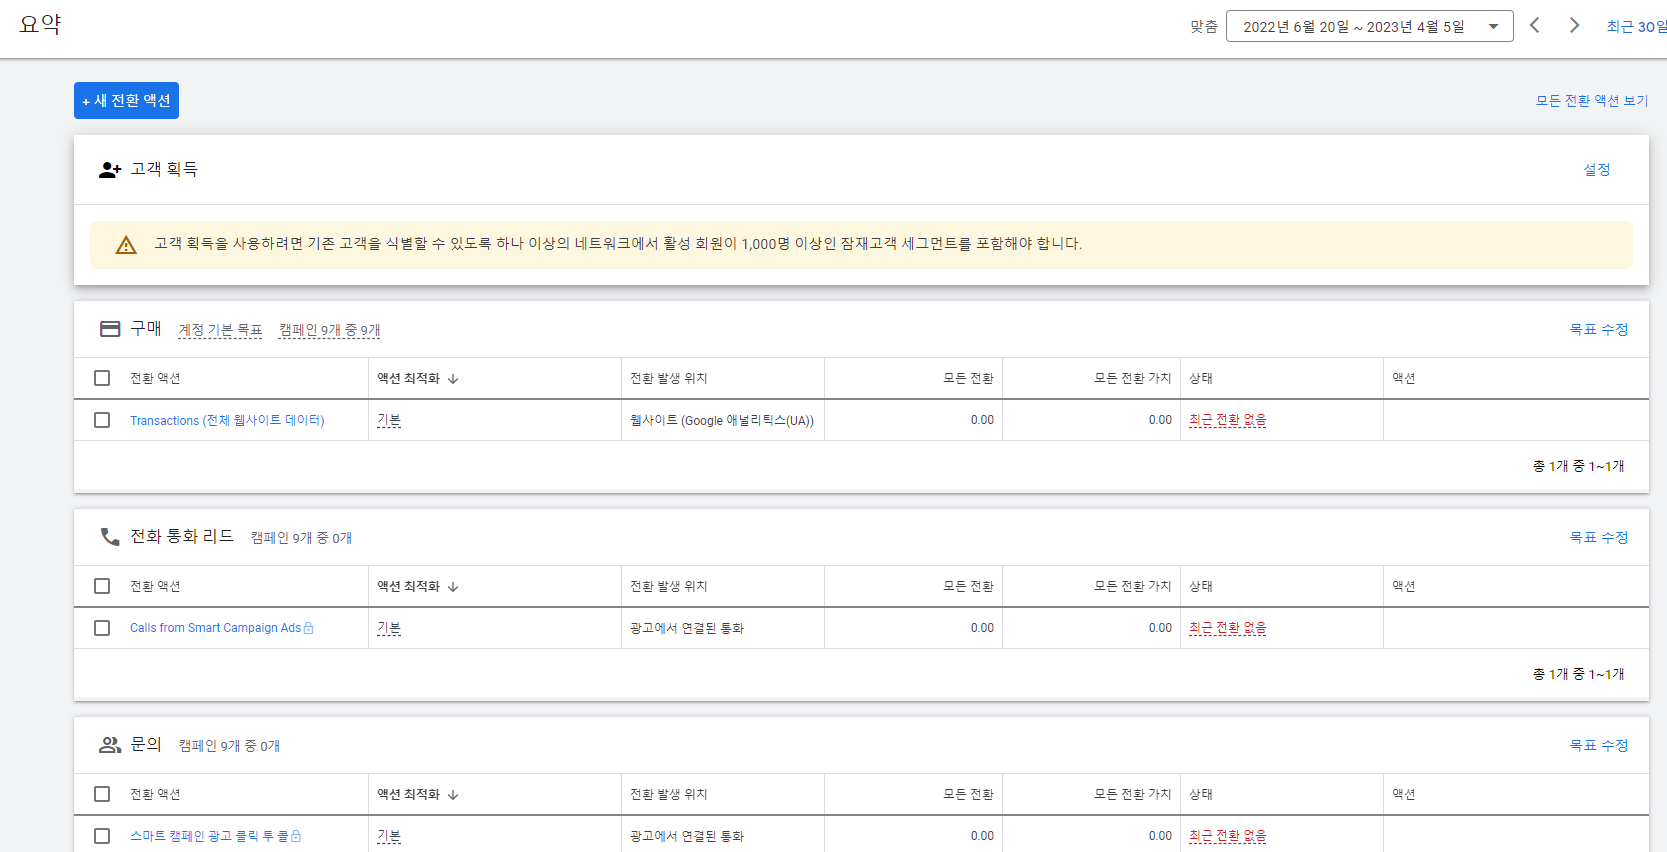
Task: Open 모든 전환 액션 보기 link
Action: [x=1591, y=101]
